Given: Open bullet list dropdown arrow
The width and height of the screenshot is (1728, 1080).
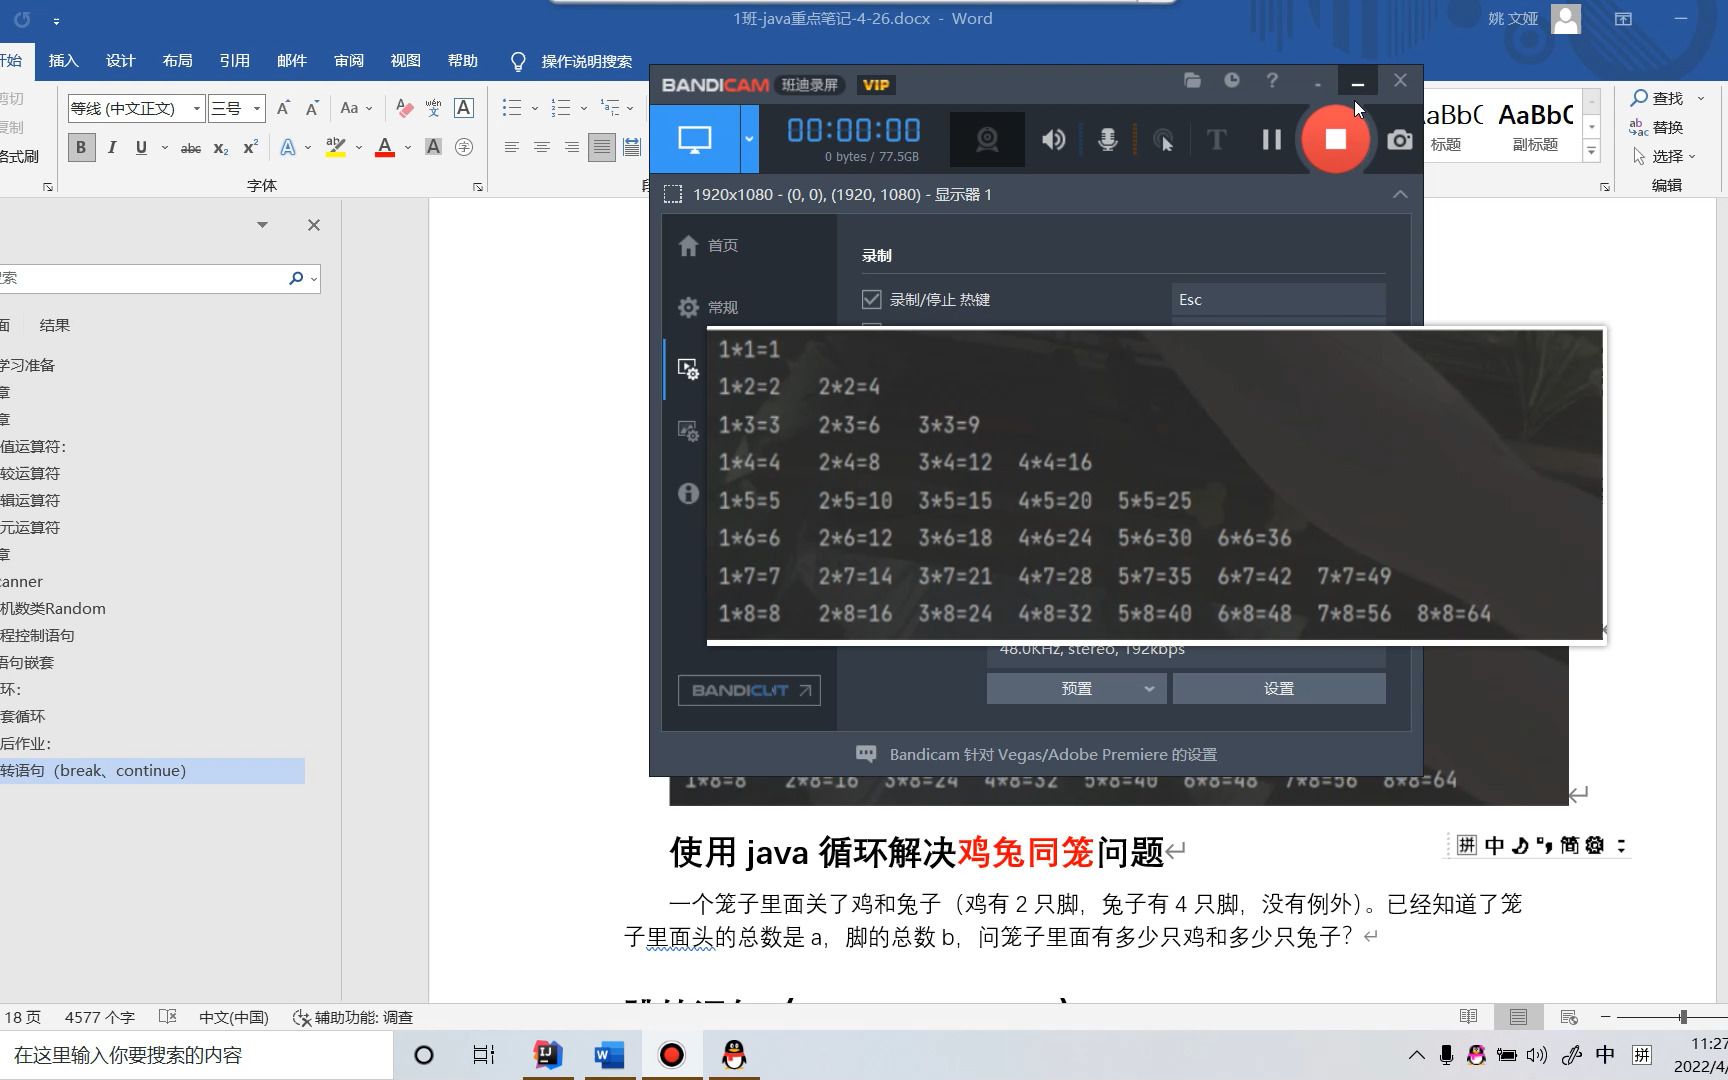Looking at the screenshot, I should pyautogui.click(x=535, y=108).
